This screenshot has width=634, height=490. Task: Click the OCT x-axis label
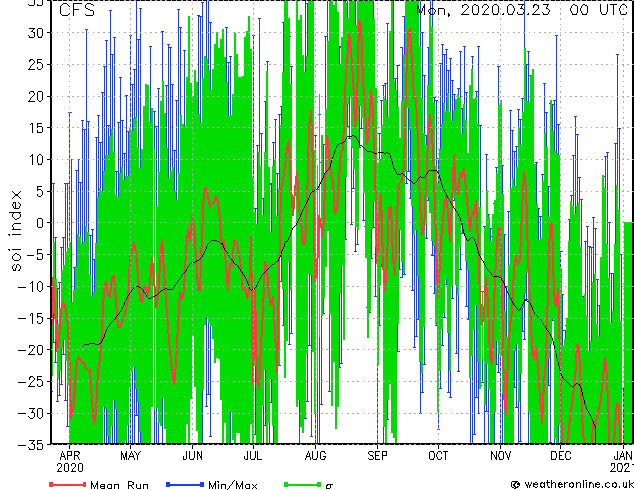(438, 456)
